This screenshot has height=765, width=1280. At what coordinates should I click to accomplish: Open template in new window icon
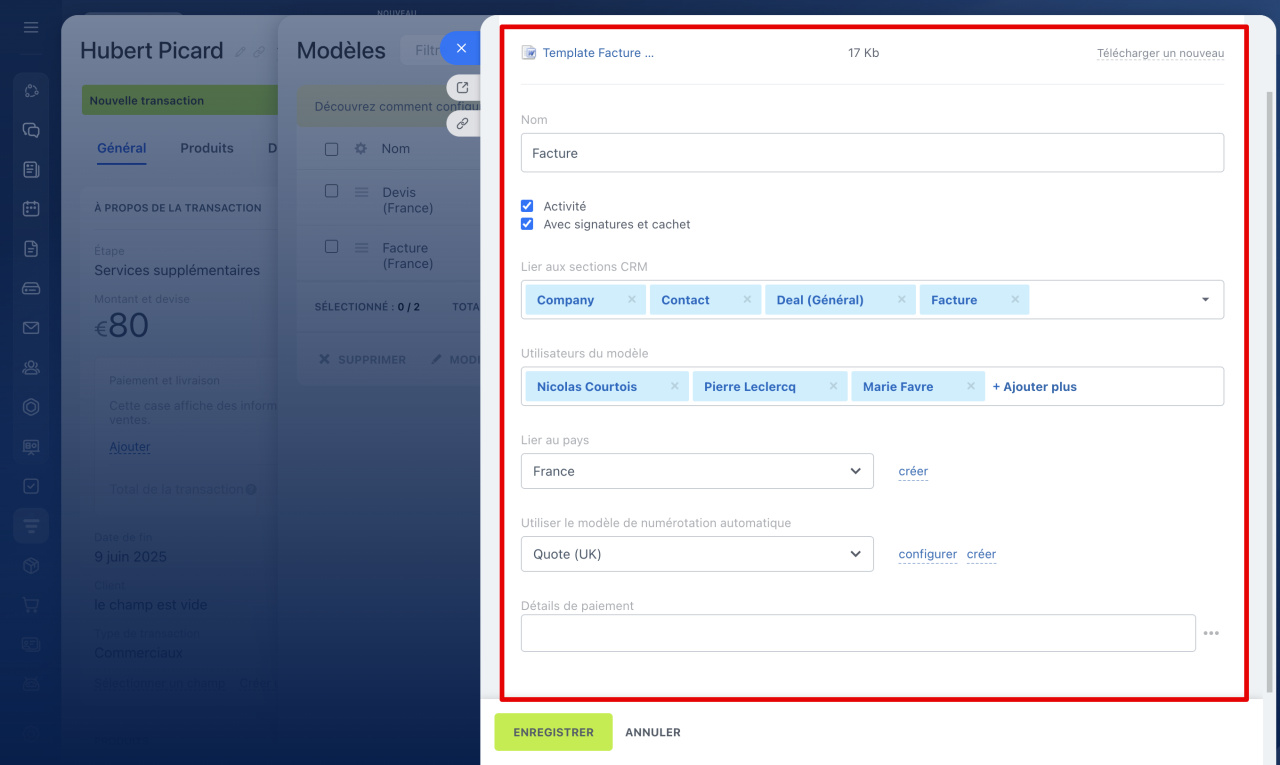coord(462,87)
